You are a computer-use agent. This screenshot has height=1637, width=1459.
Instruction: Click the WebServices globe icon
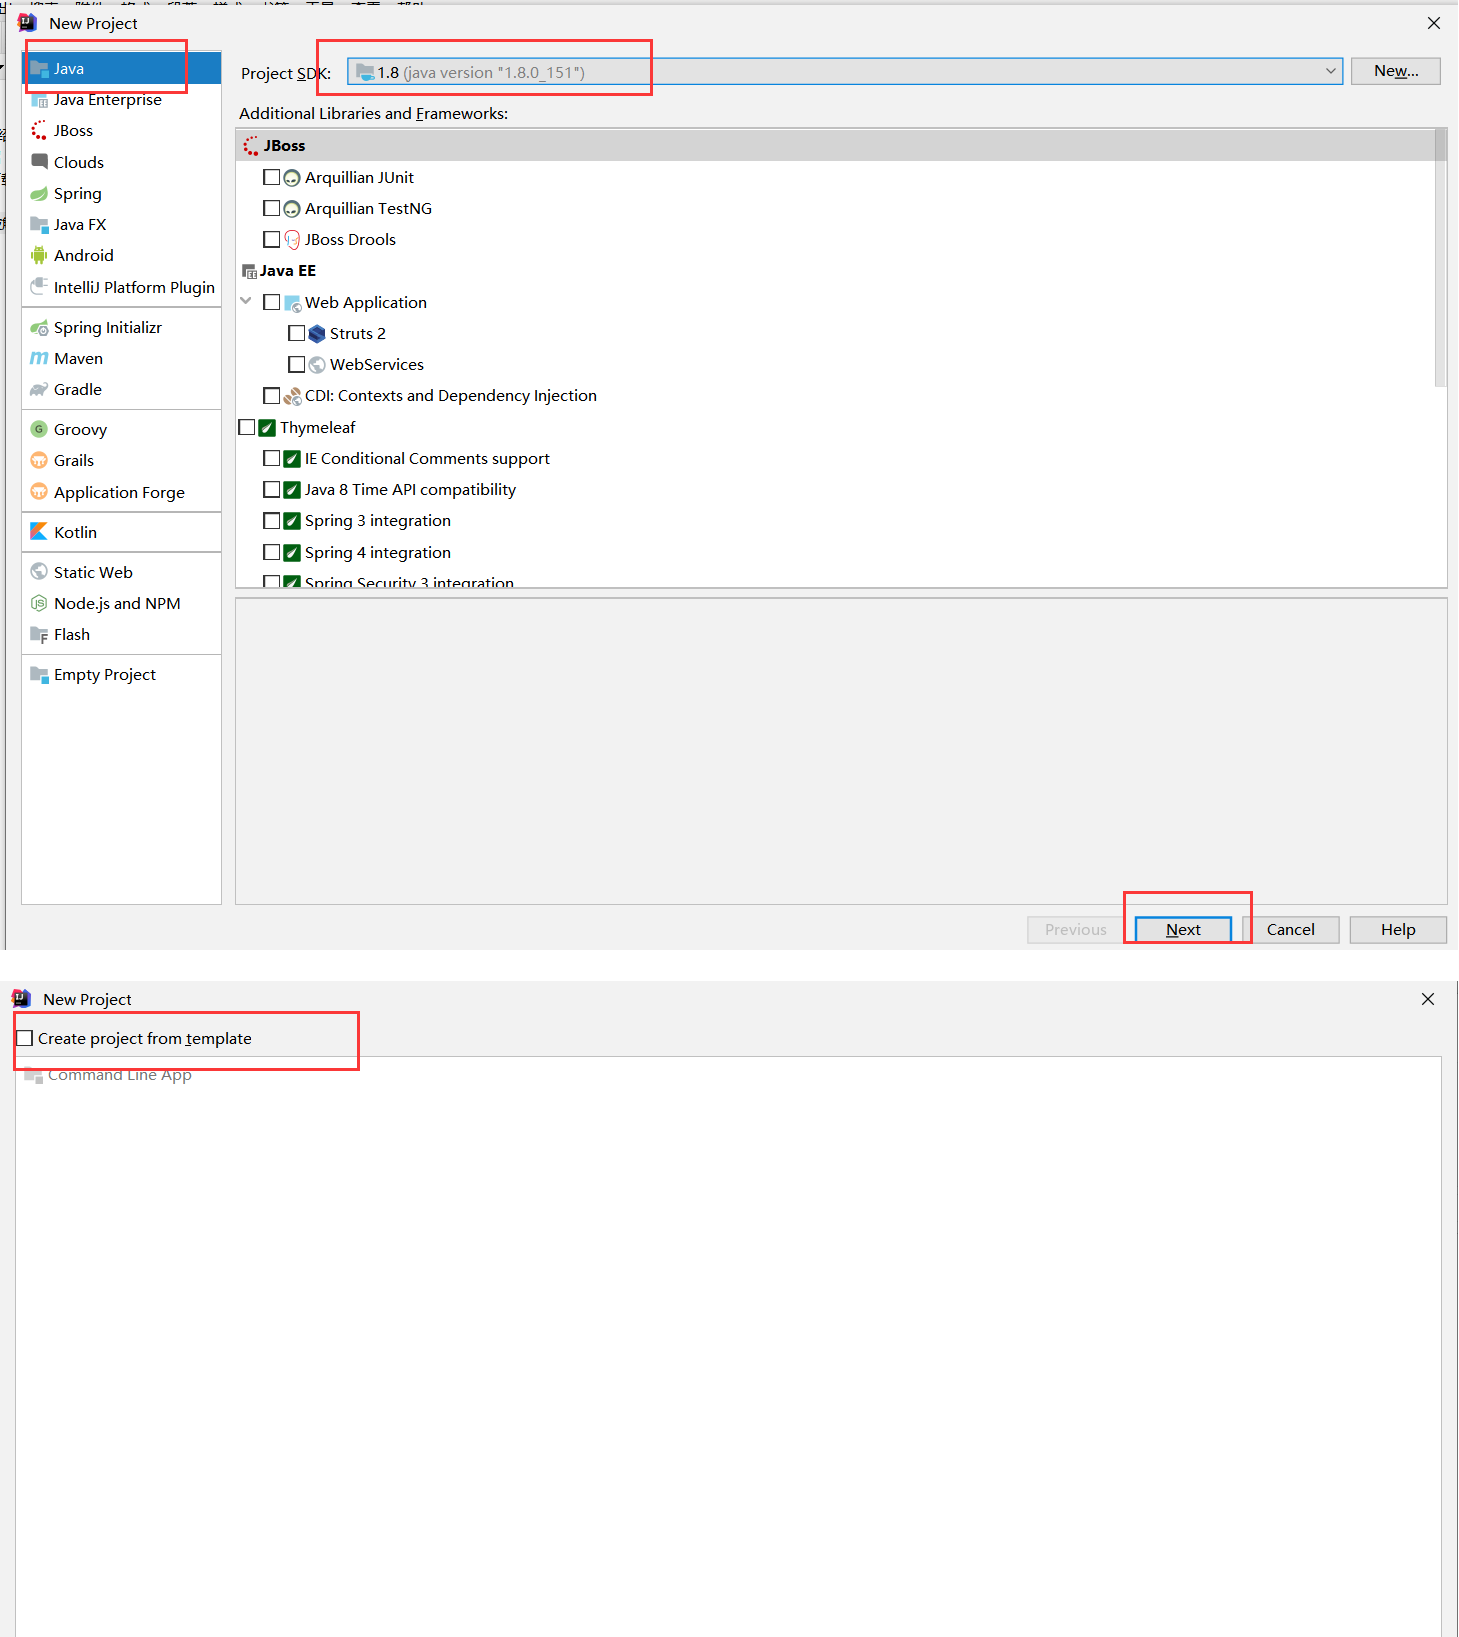(317, 364)
